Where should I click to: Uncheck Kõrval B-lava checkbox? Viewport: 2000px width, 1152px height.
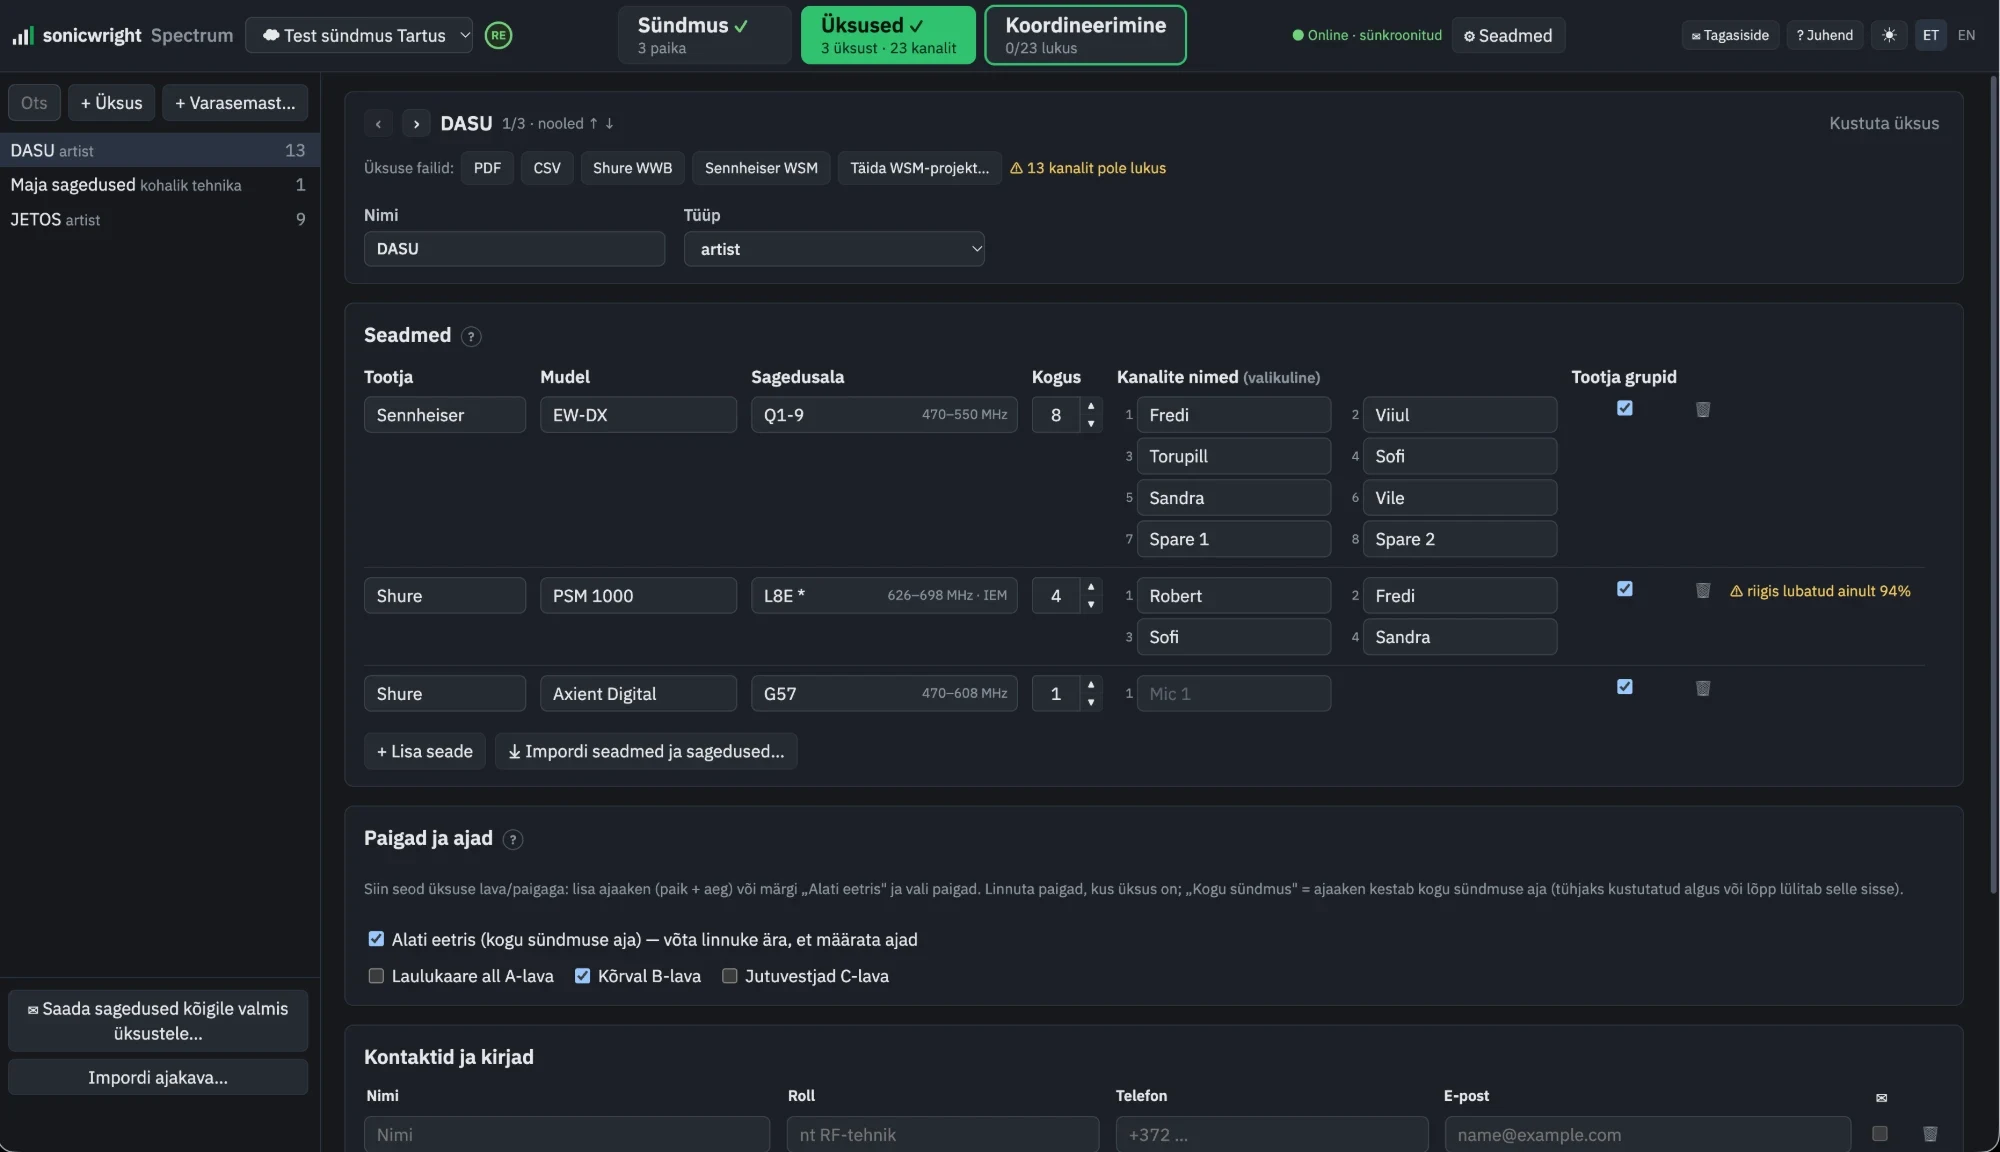(582, 976)
